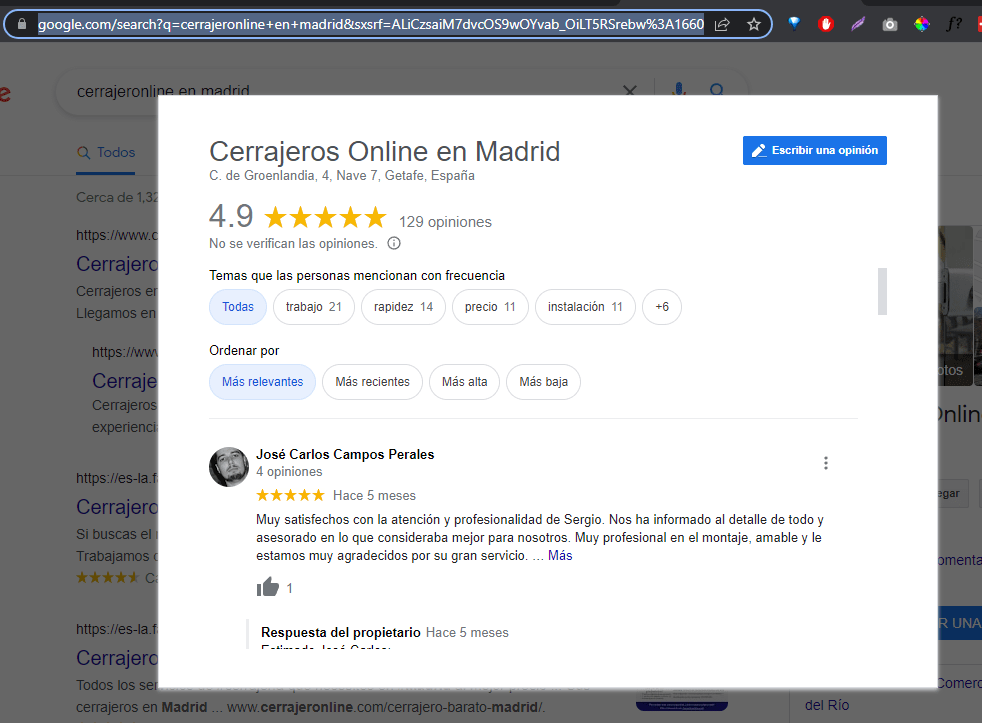
Task: Click the reviews dialog scrollbar
Action: tap(882, 291)
